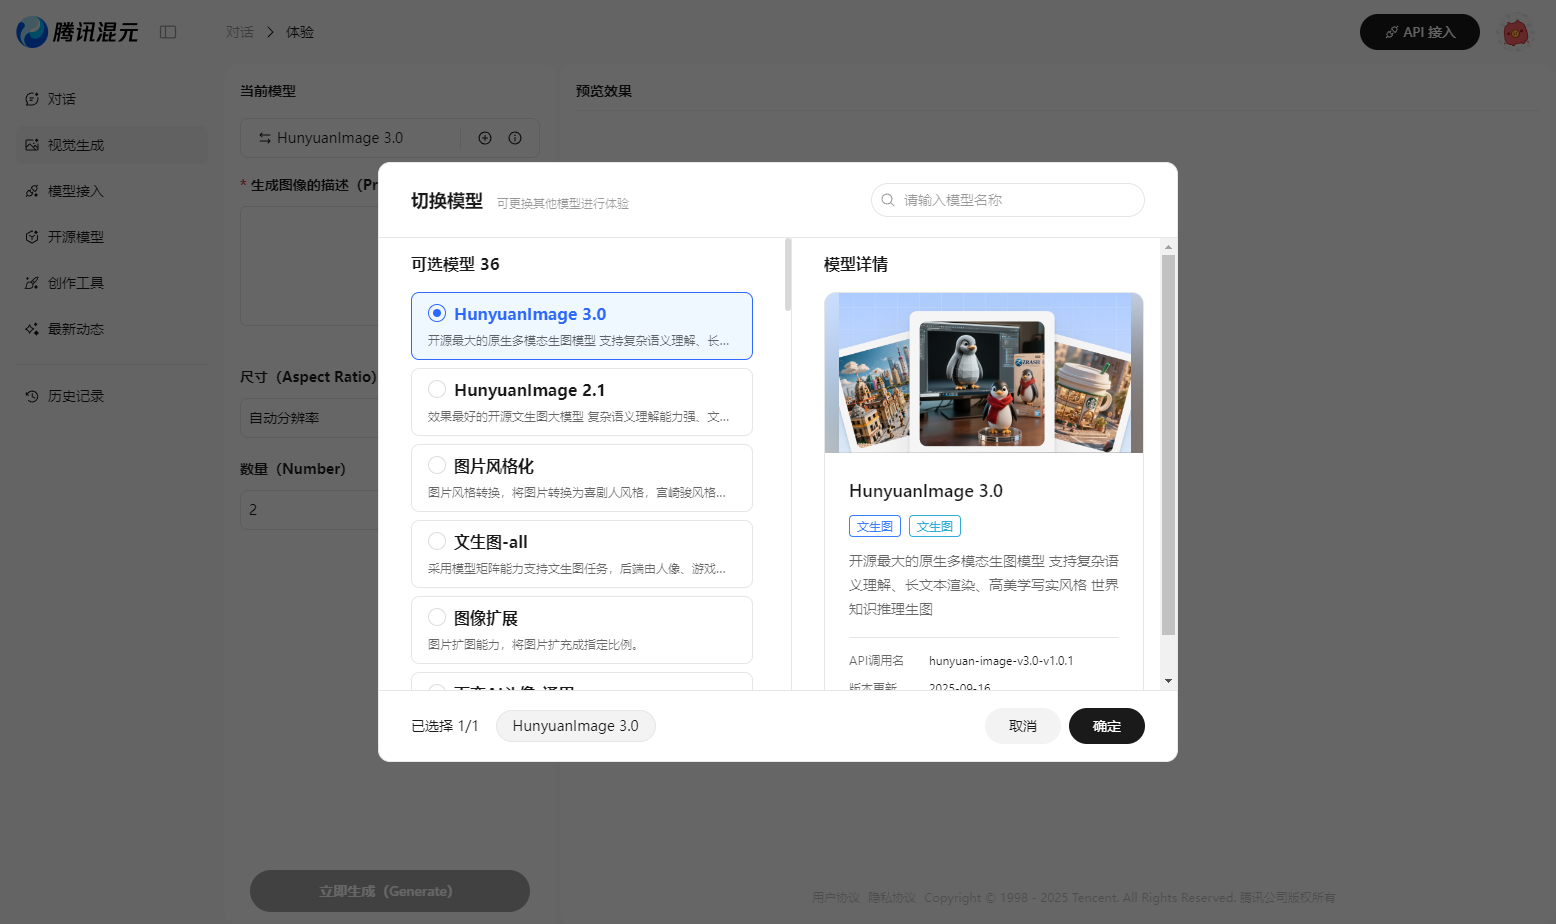1556x924 pixels.
Task: Click the search magnifier icon in dialog
Action: click(888, 200)
